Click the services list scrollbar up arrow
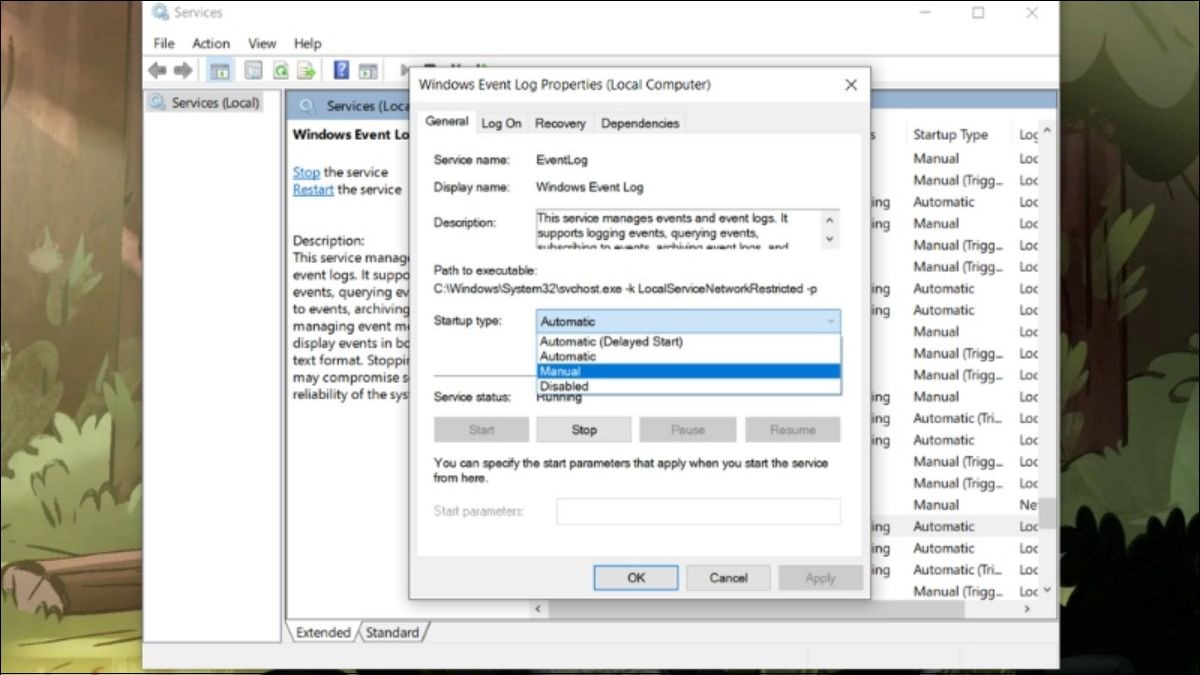This screenshot has width=1200, height=675. (x=1048, y=131)
